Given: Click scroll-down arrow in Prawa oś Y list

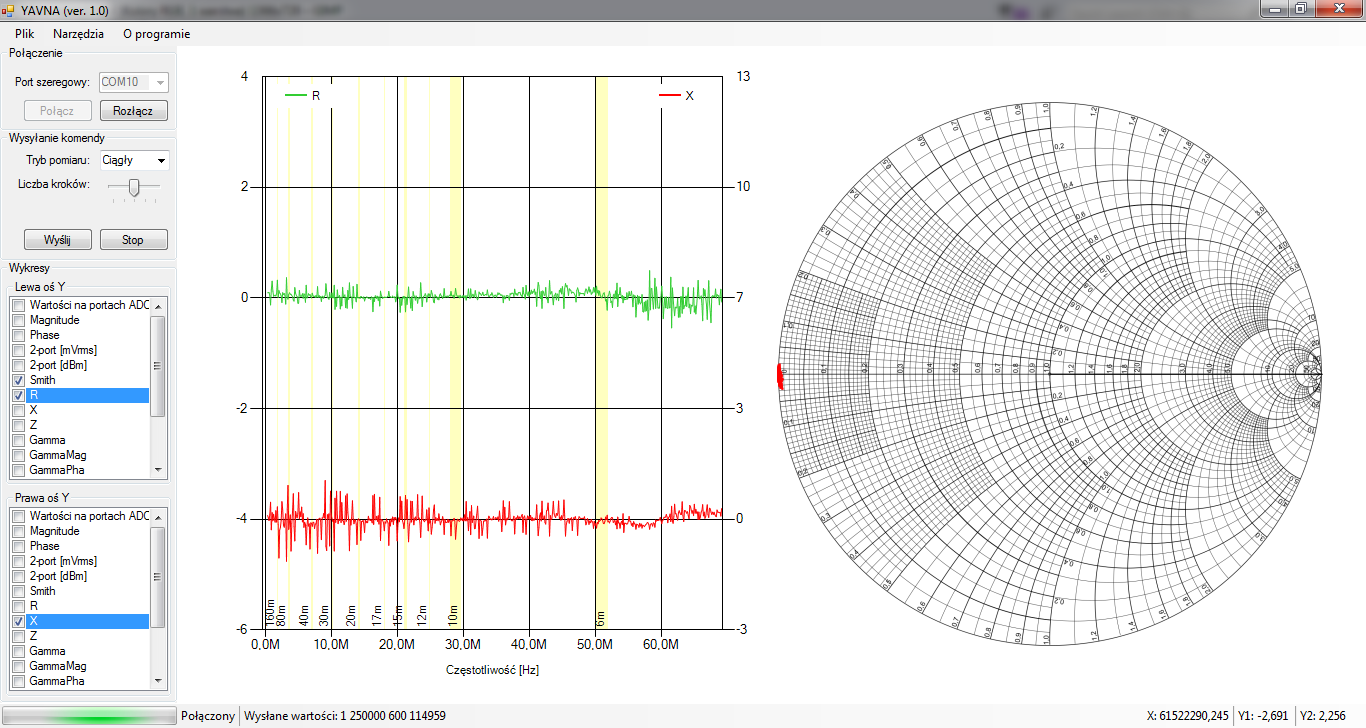Looking at the screenshot, I should pos(157,680).
